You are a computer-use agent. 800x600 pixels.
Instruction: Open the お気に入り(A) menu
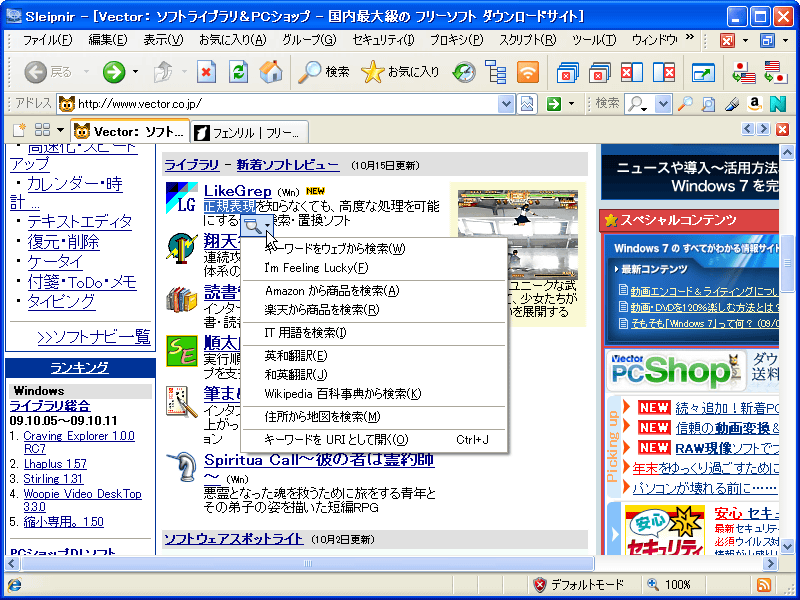click(233, 40)
